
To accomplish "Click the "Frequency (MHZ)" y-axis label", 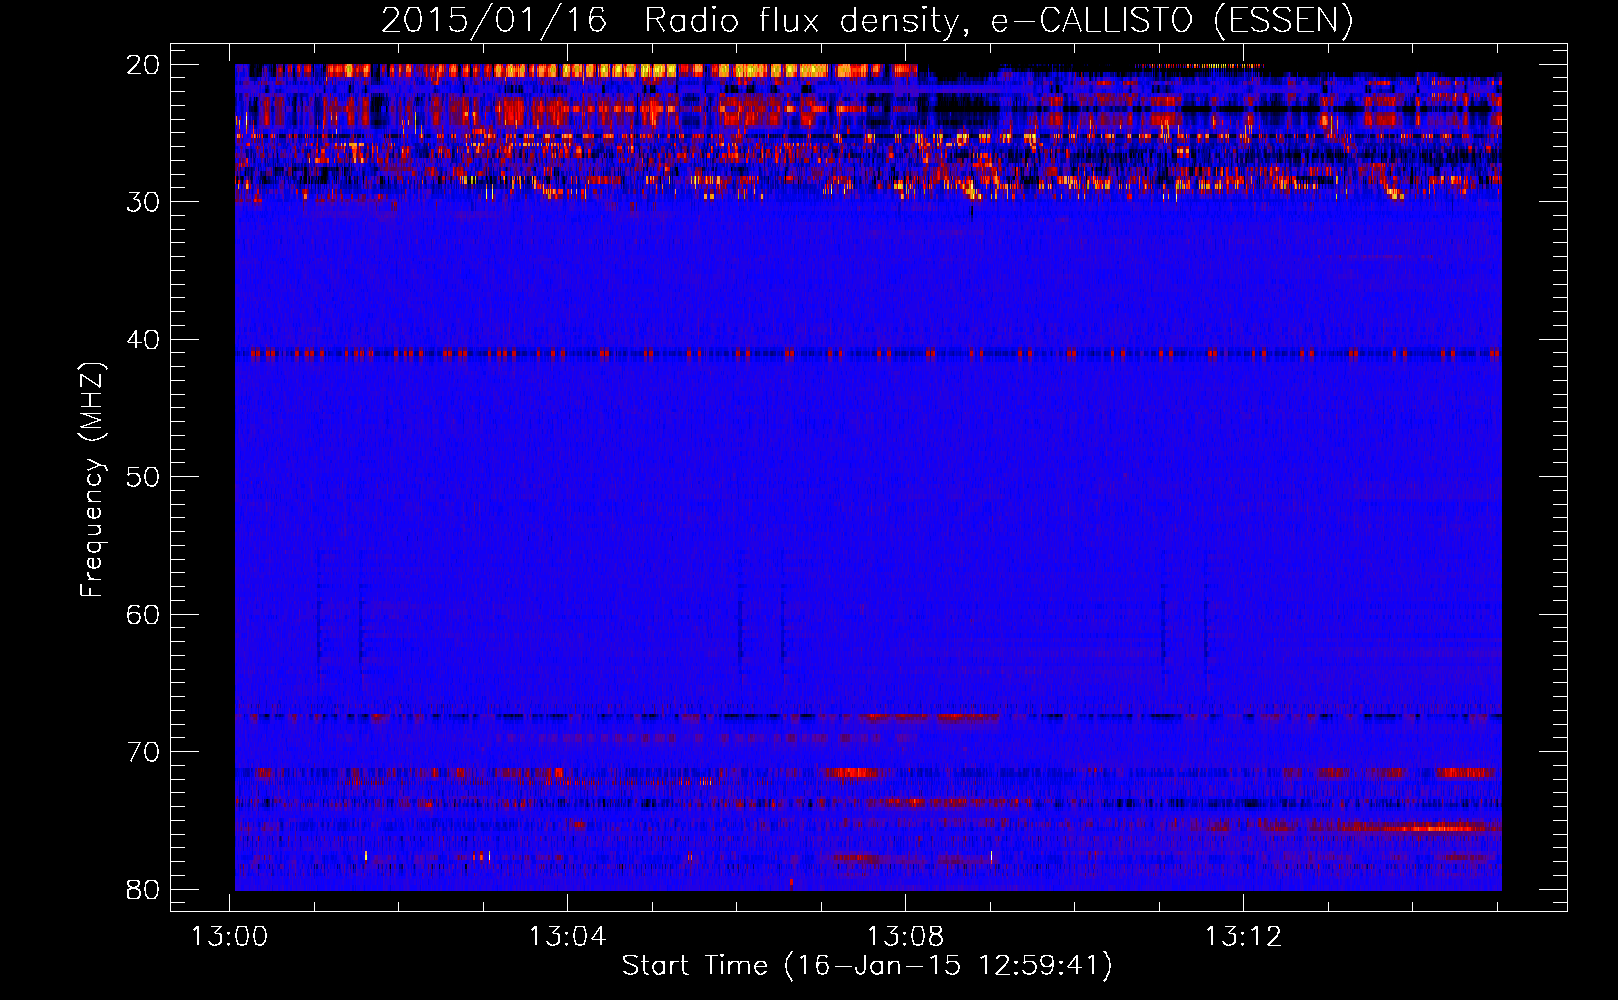I will (92, 479).
